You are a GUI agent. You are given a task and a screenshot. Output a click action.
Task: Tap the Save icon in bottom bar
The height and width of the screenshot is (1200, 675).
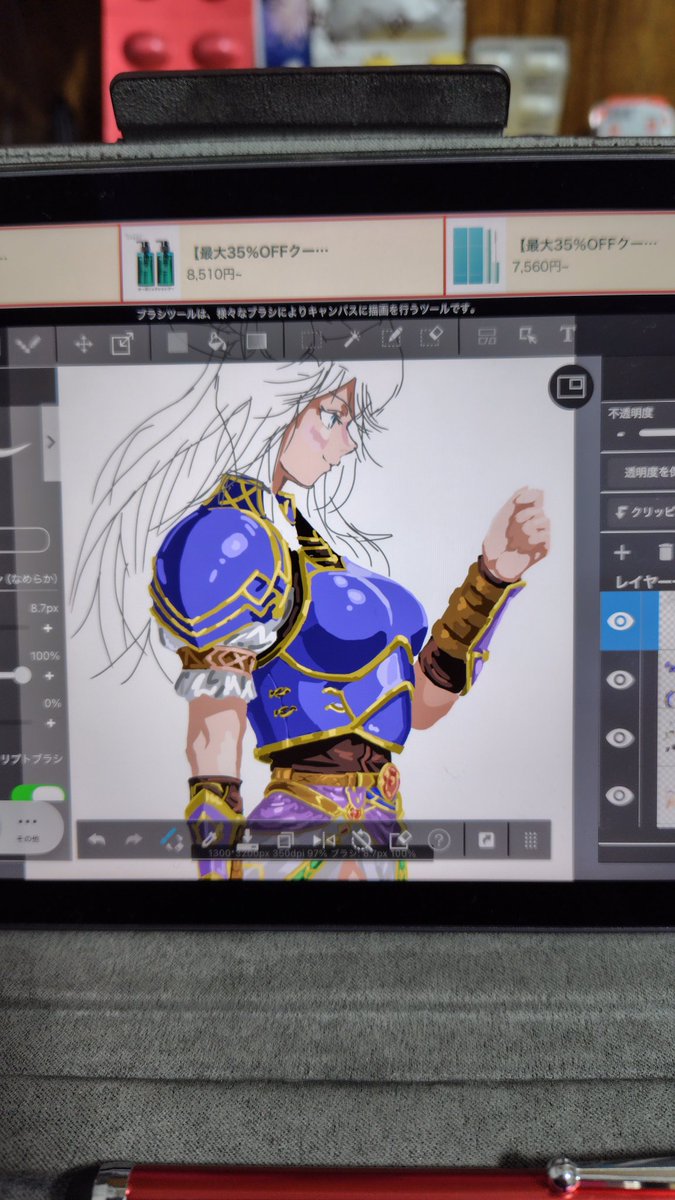pos(247,840)
